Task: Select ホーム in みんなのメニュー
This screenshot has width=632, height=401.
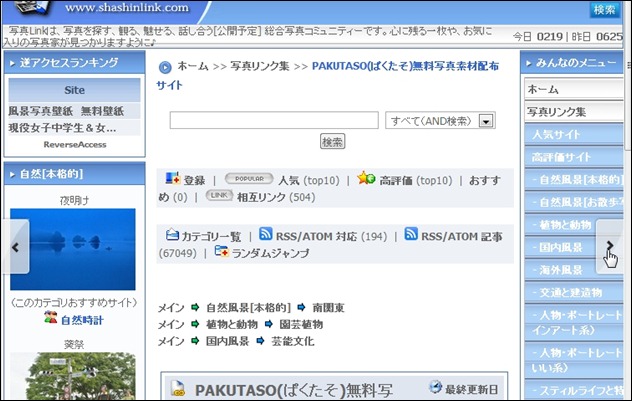Action: pyautogui.click(x=574, y=89)
